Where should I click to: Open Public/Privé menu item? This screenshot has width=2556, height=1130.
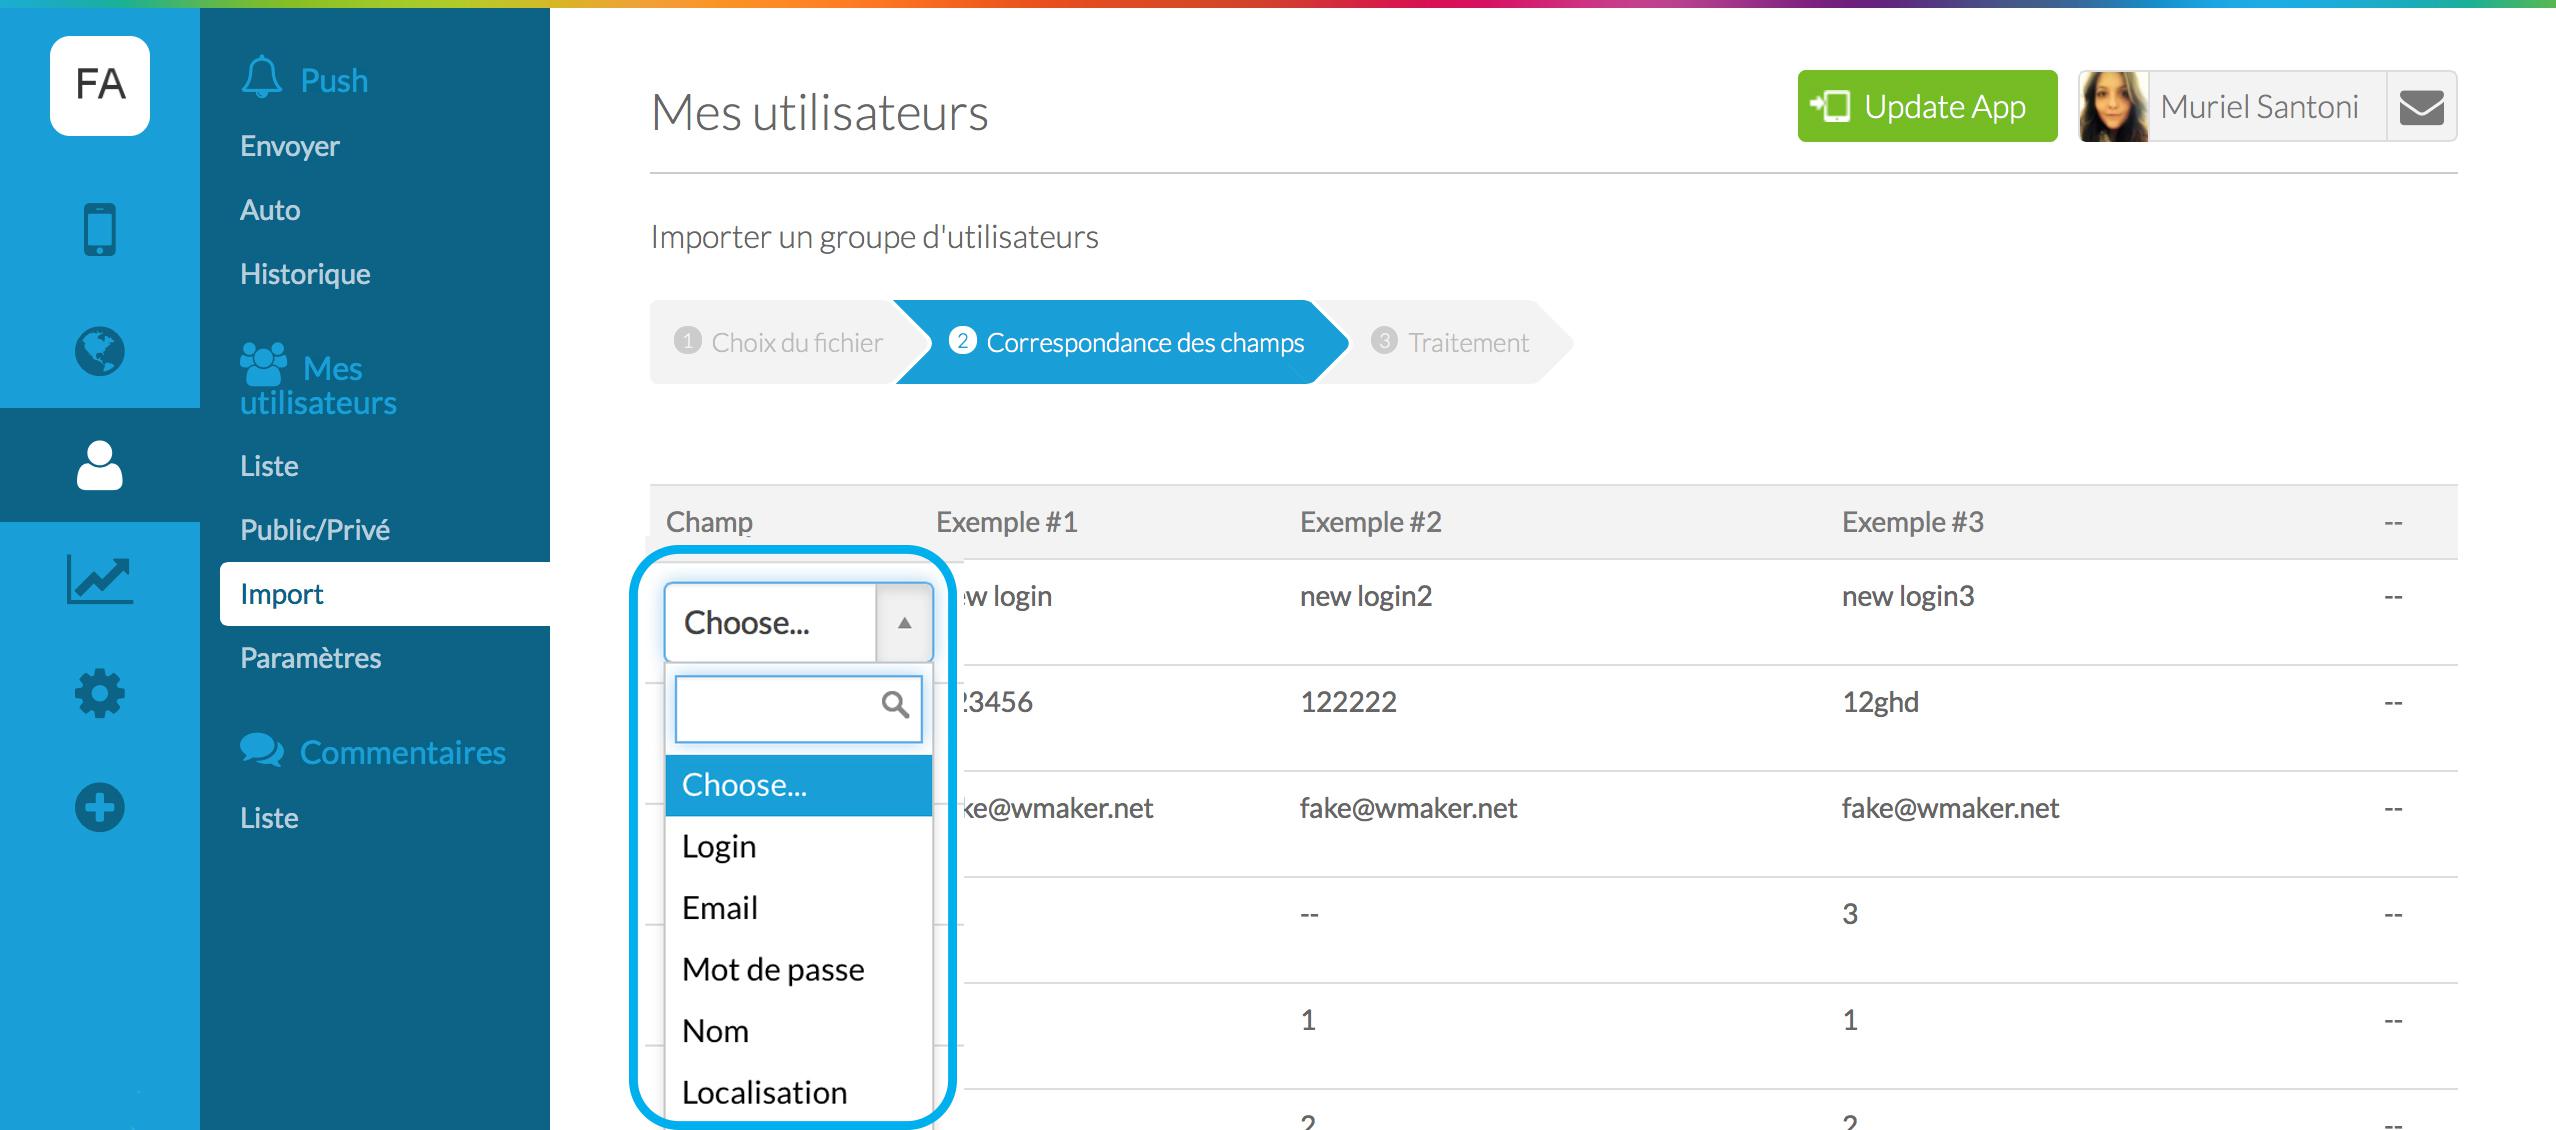(x=315, y=530)
